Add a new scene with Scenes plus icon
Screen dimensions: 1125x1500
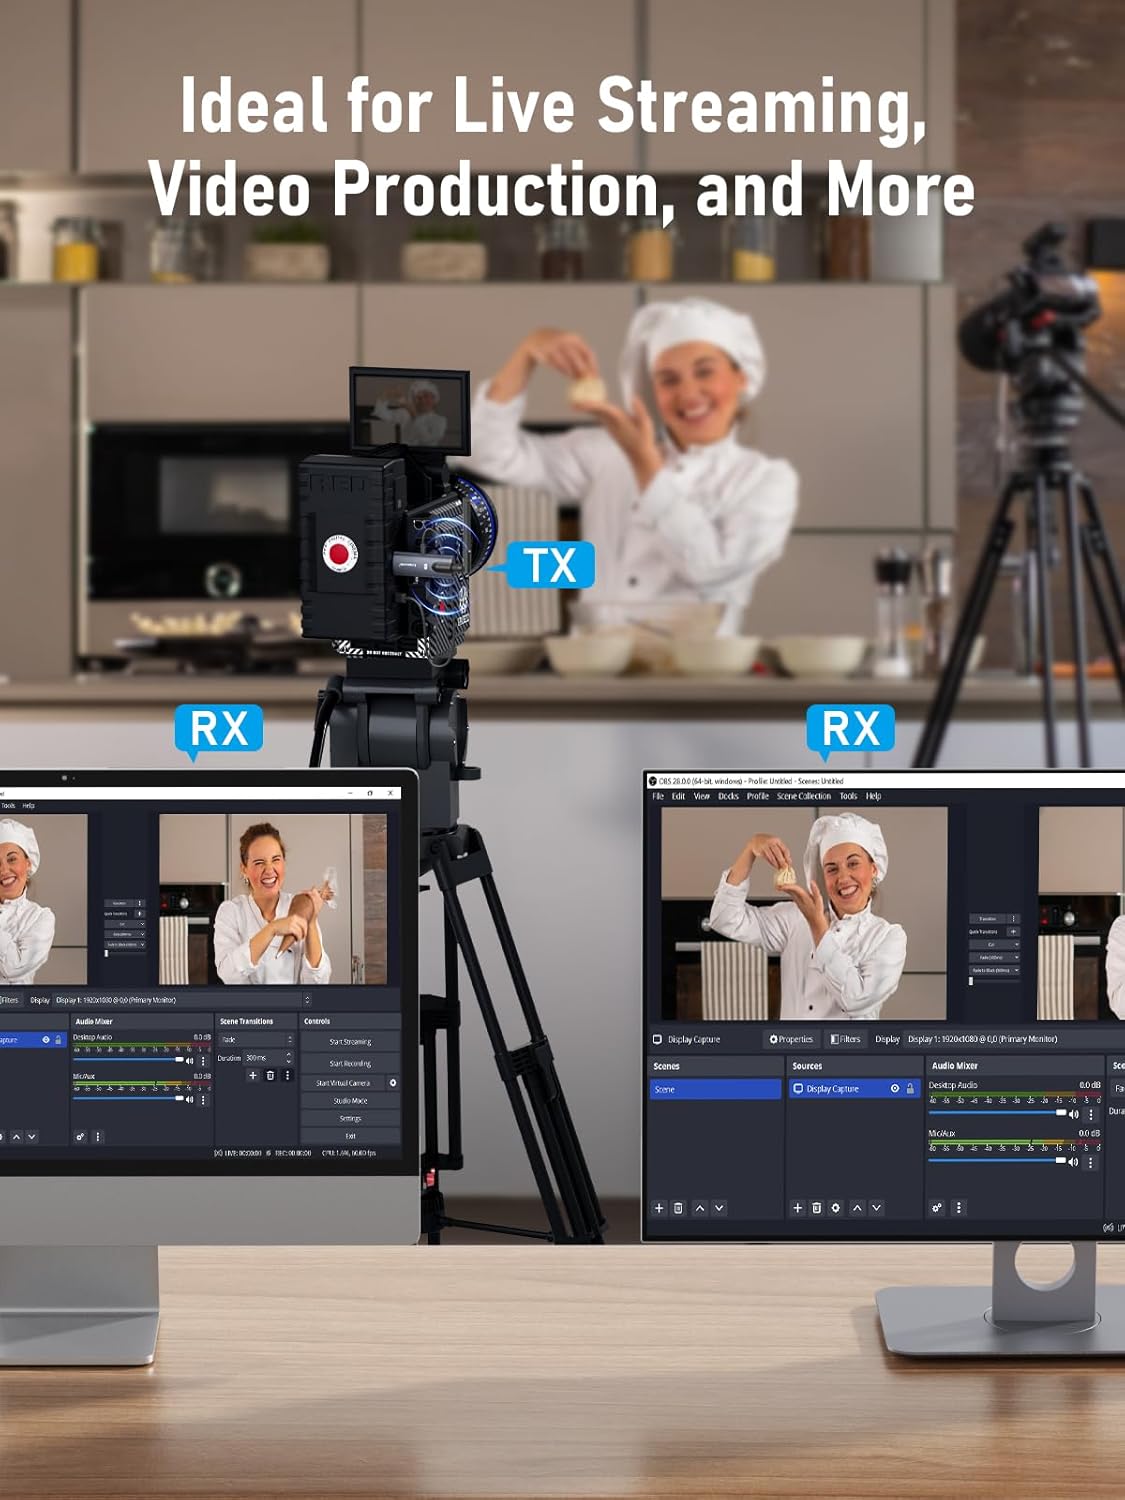[x=659, y=1208]
